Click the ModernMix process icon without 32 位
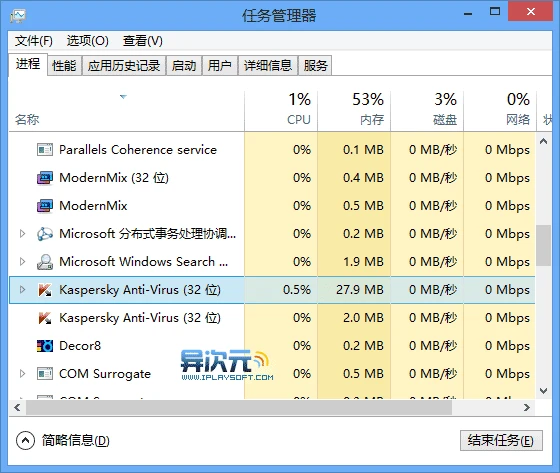This screenshot has height=473, width=560. (45, 205)
